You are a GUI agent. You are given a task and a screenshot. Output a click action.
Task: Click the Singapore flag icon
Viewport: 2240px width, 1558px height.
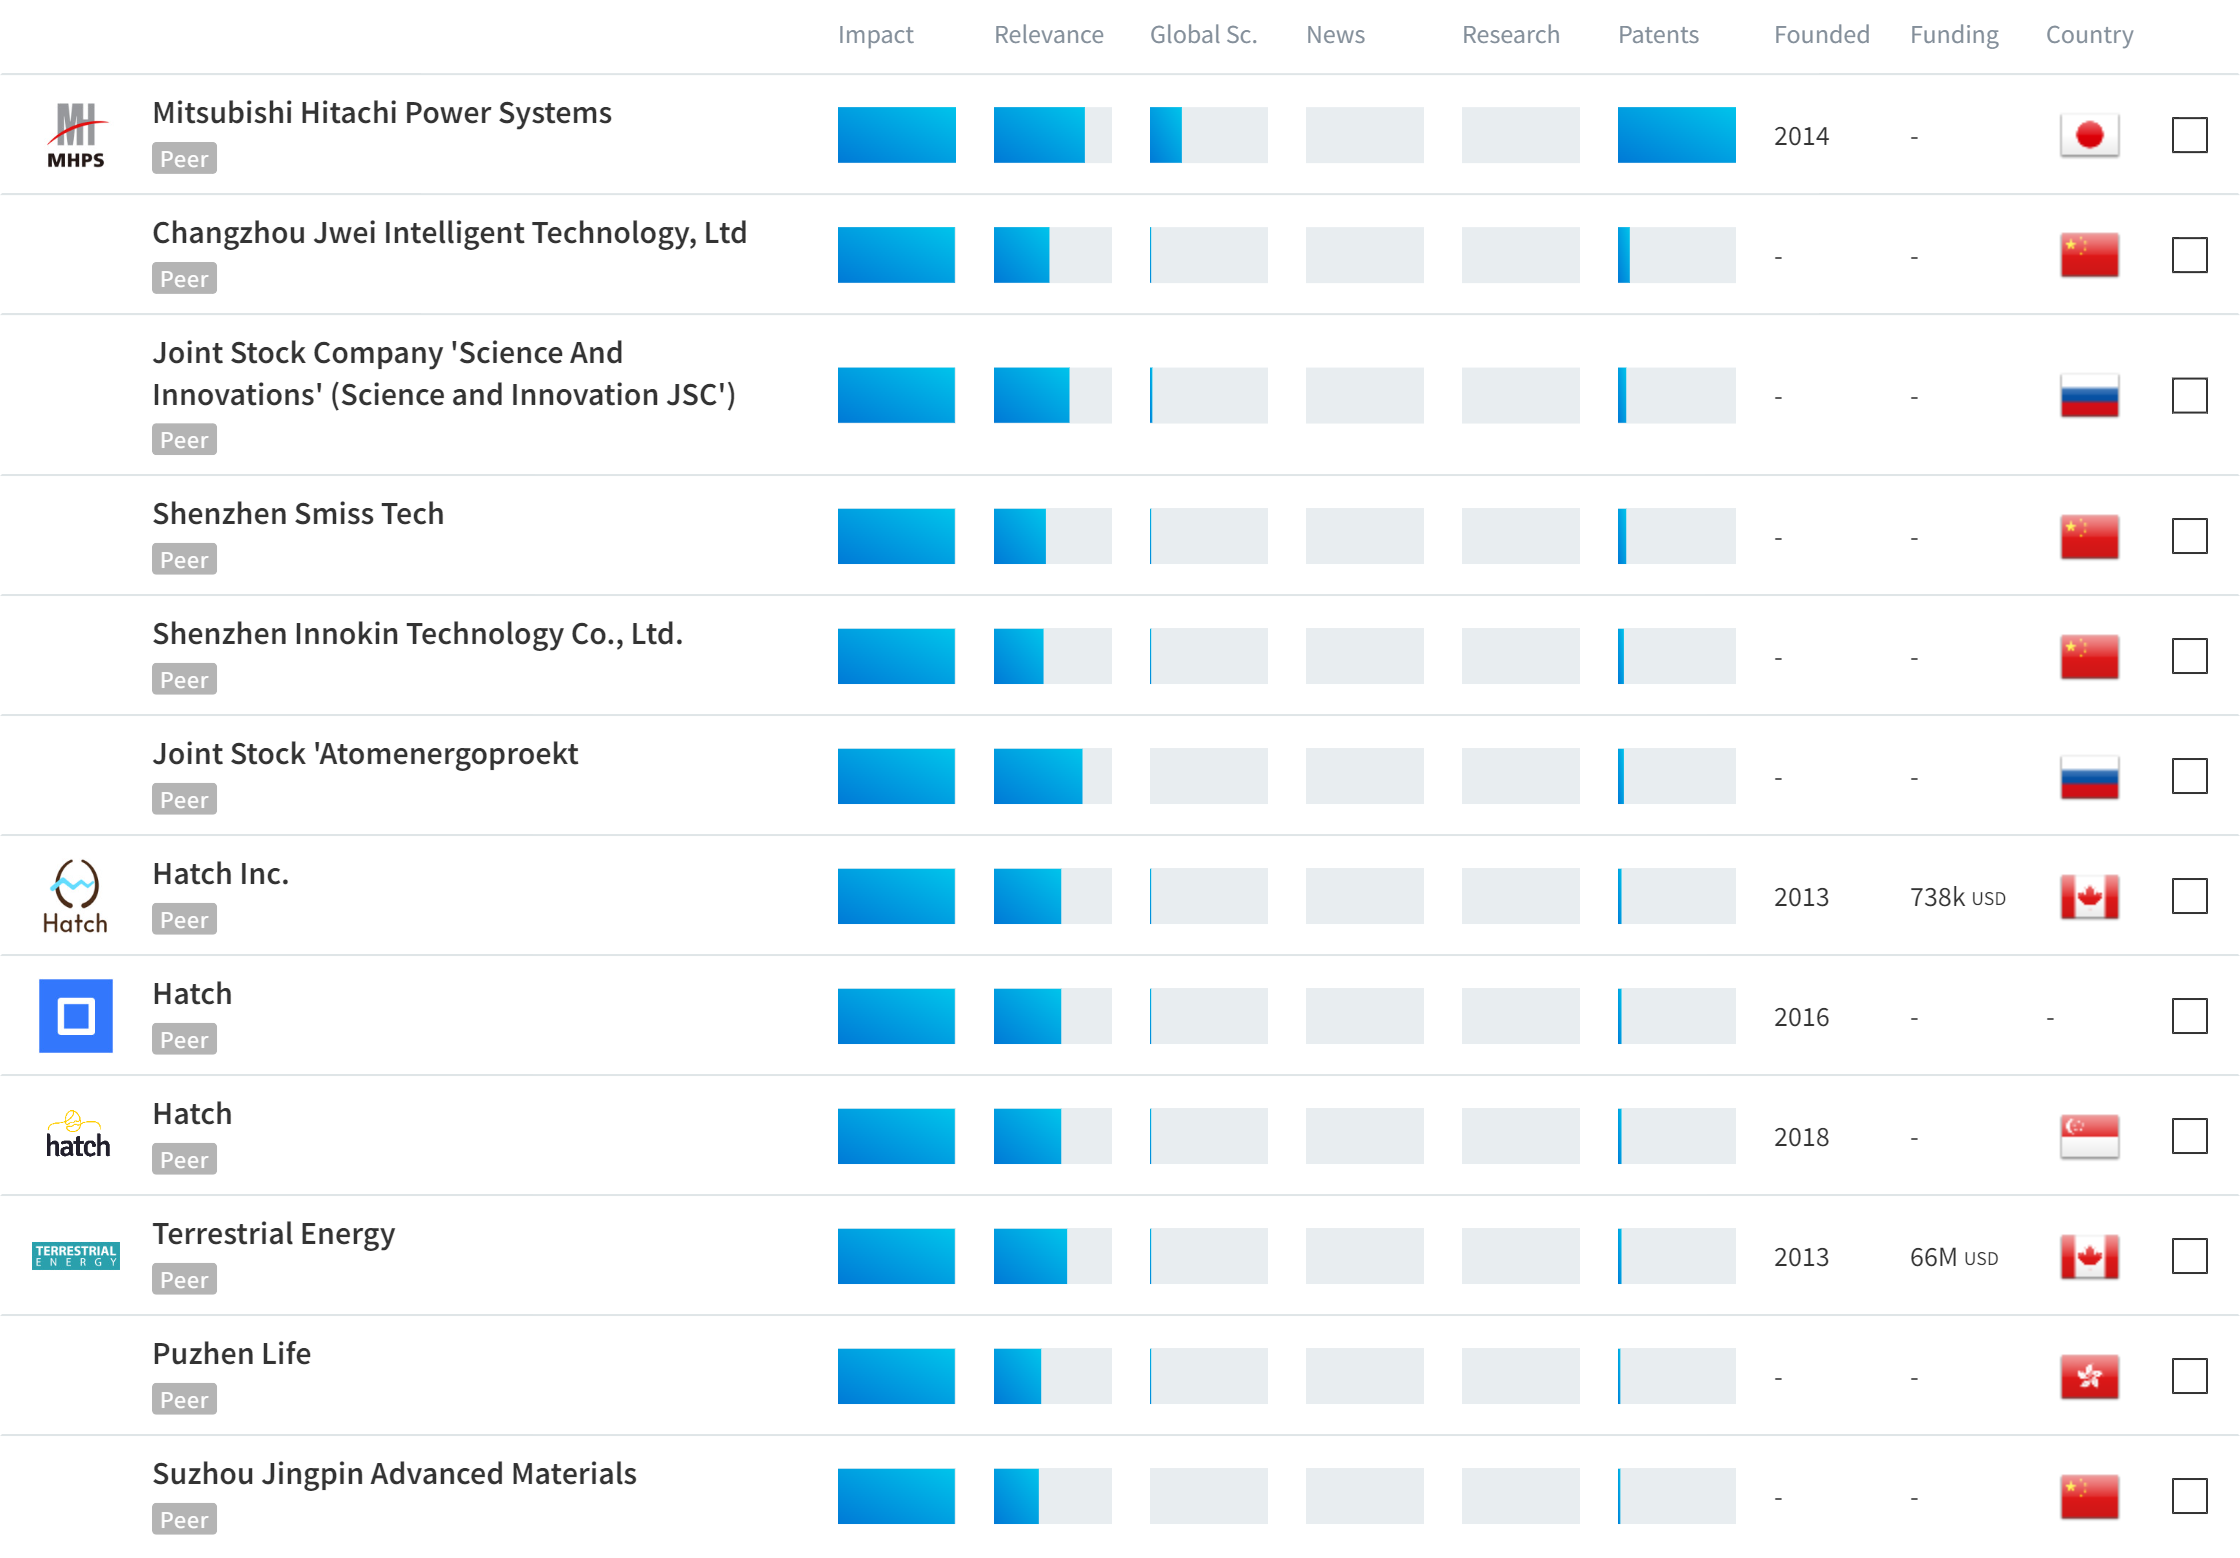[2089, 1136]
